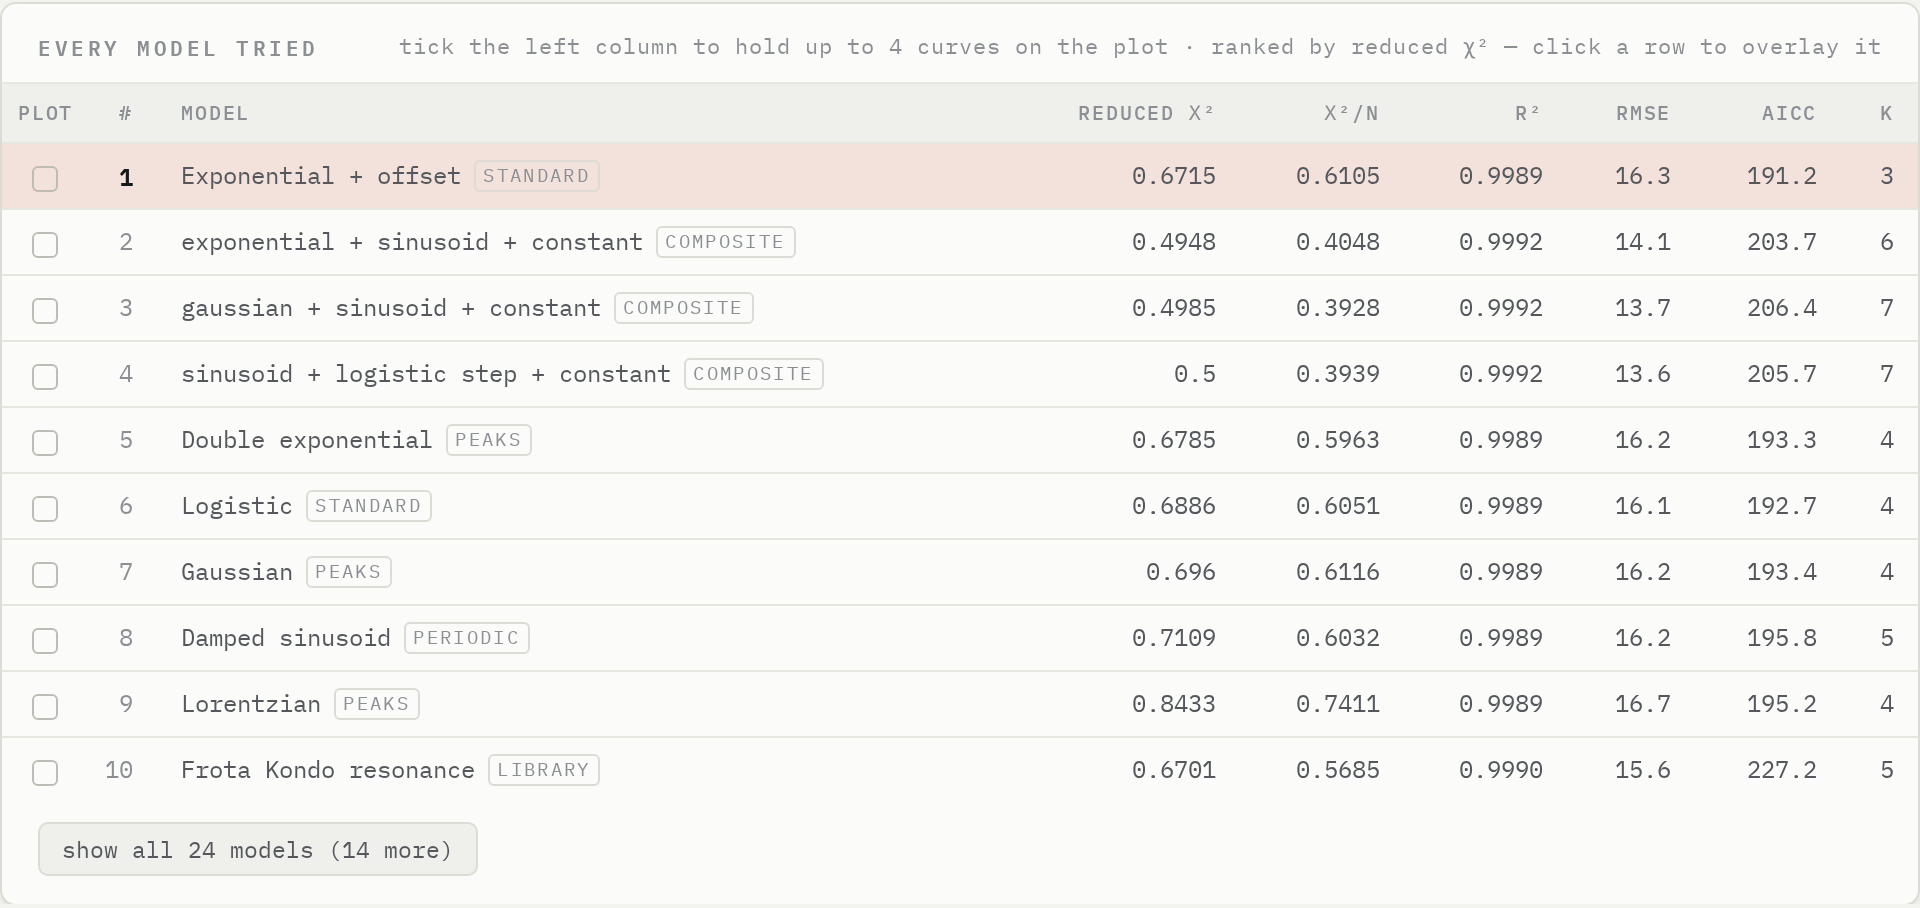Click RMSE value 16.7

(1643, 704)
